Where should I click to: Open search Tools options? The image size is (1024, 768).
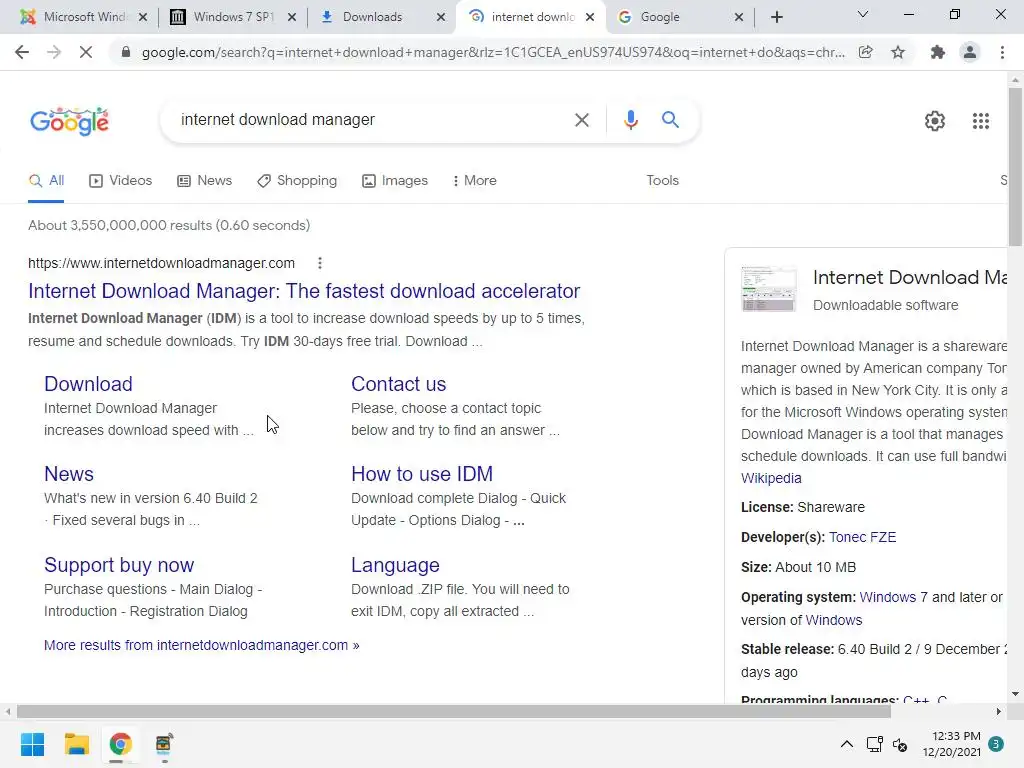662,181
